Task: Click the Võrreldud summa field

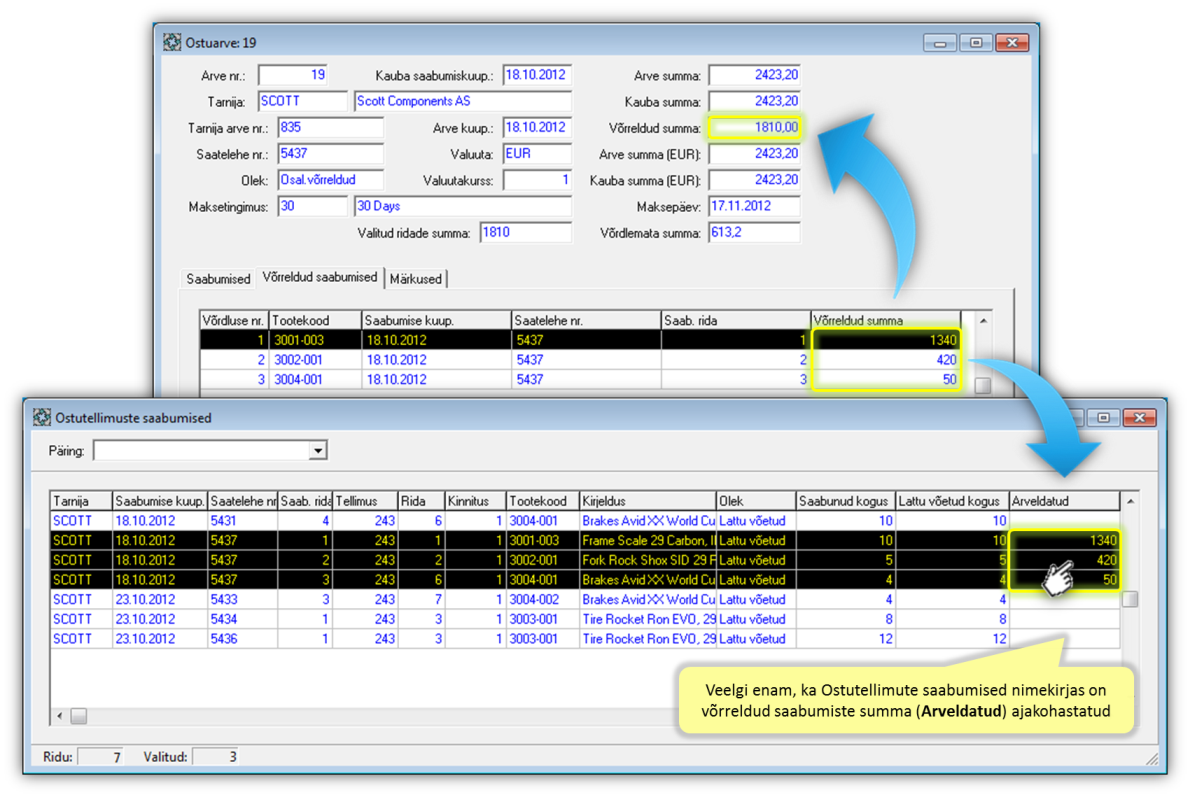Action: click(x=754, y=128)
